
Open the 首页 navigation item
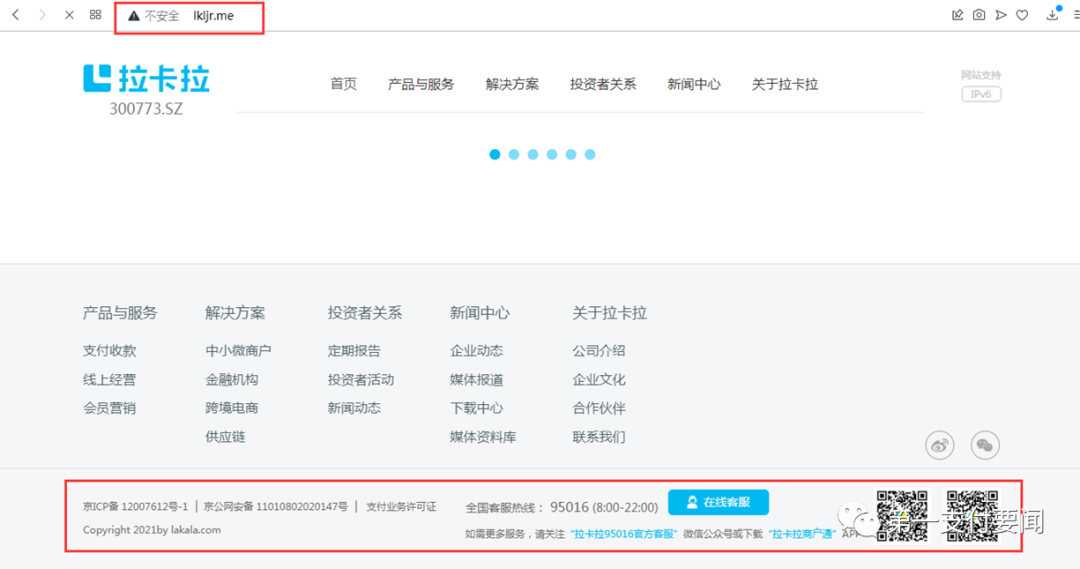[343, 84]
